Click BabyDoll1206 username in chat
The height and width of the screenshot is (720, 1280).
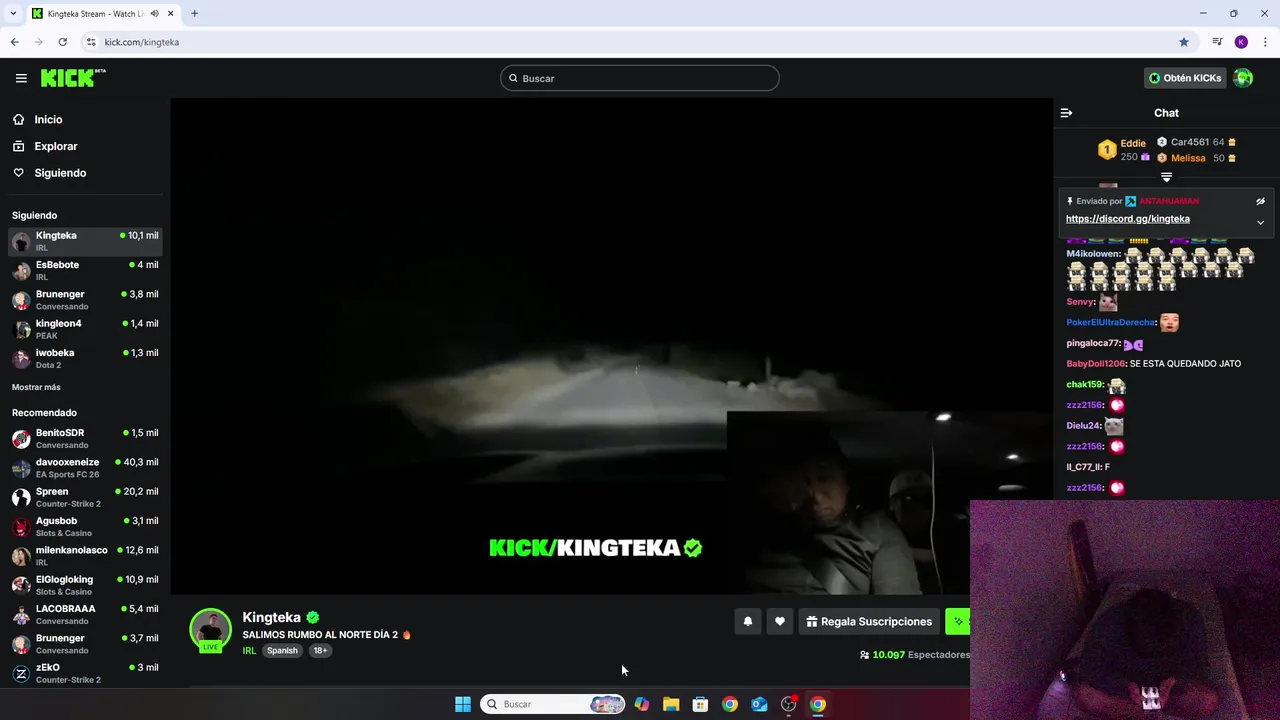point(1096,364)
